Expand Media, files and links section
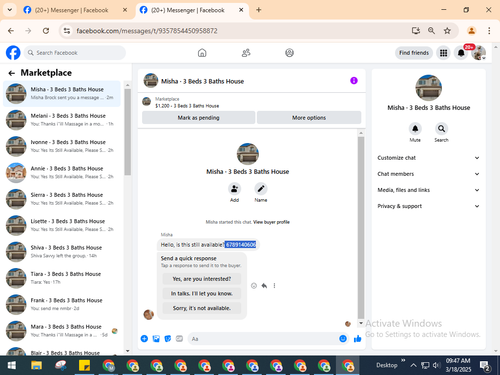Image resolution: width=500 pixels, height=375 pixels. click(x=428, y=190)
